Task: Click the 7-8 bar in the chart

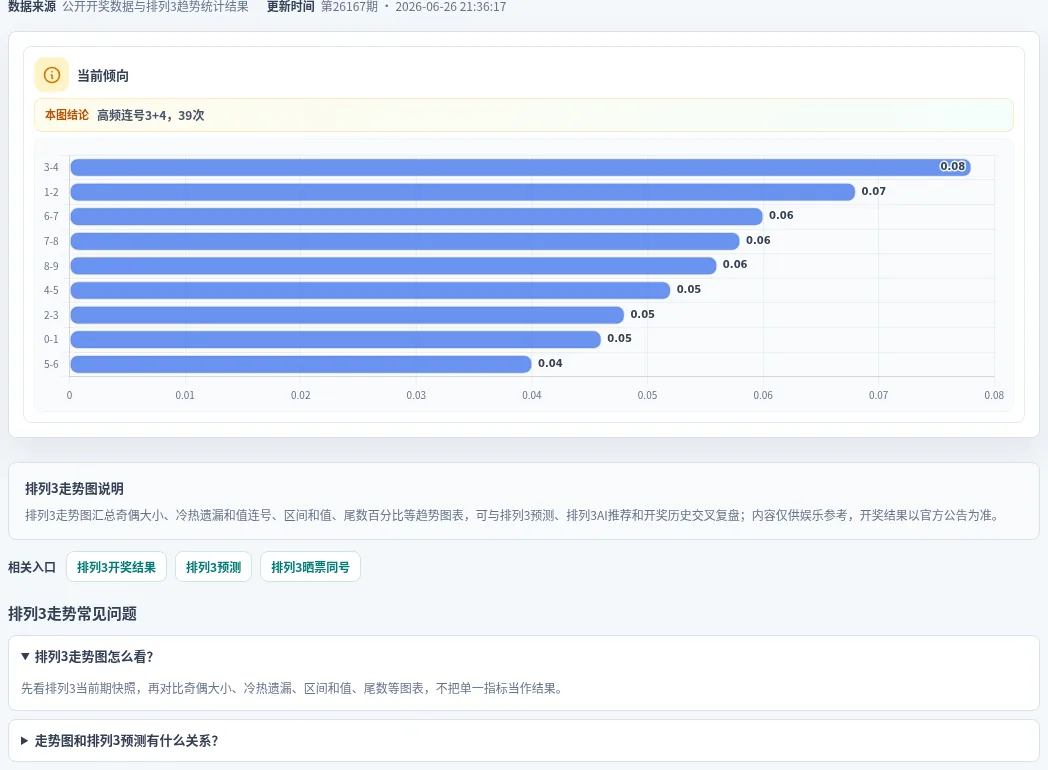Action: (404, 241)
